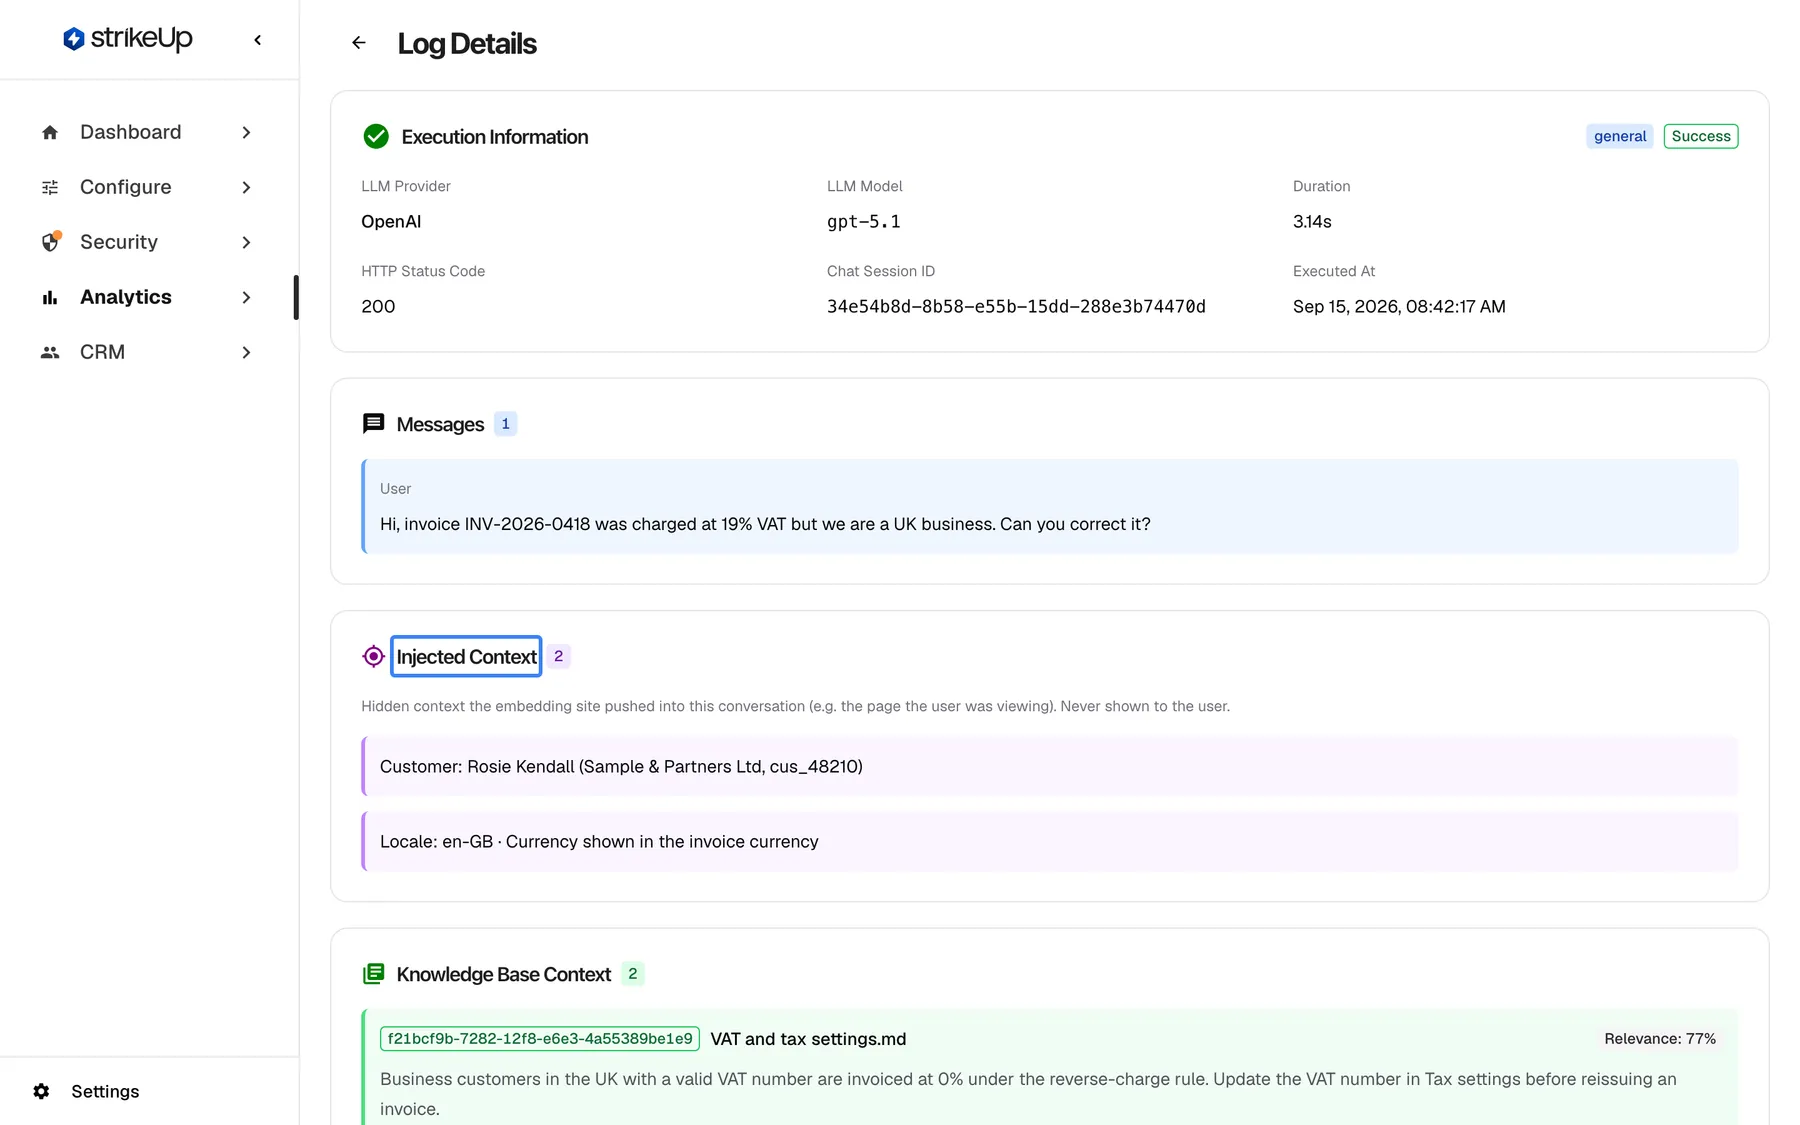Expand the Dashboard menu chevron
The width and height of the screenshot is (1800, 1125).
click(x=246, y=133)
